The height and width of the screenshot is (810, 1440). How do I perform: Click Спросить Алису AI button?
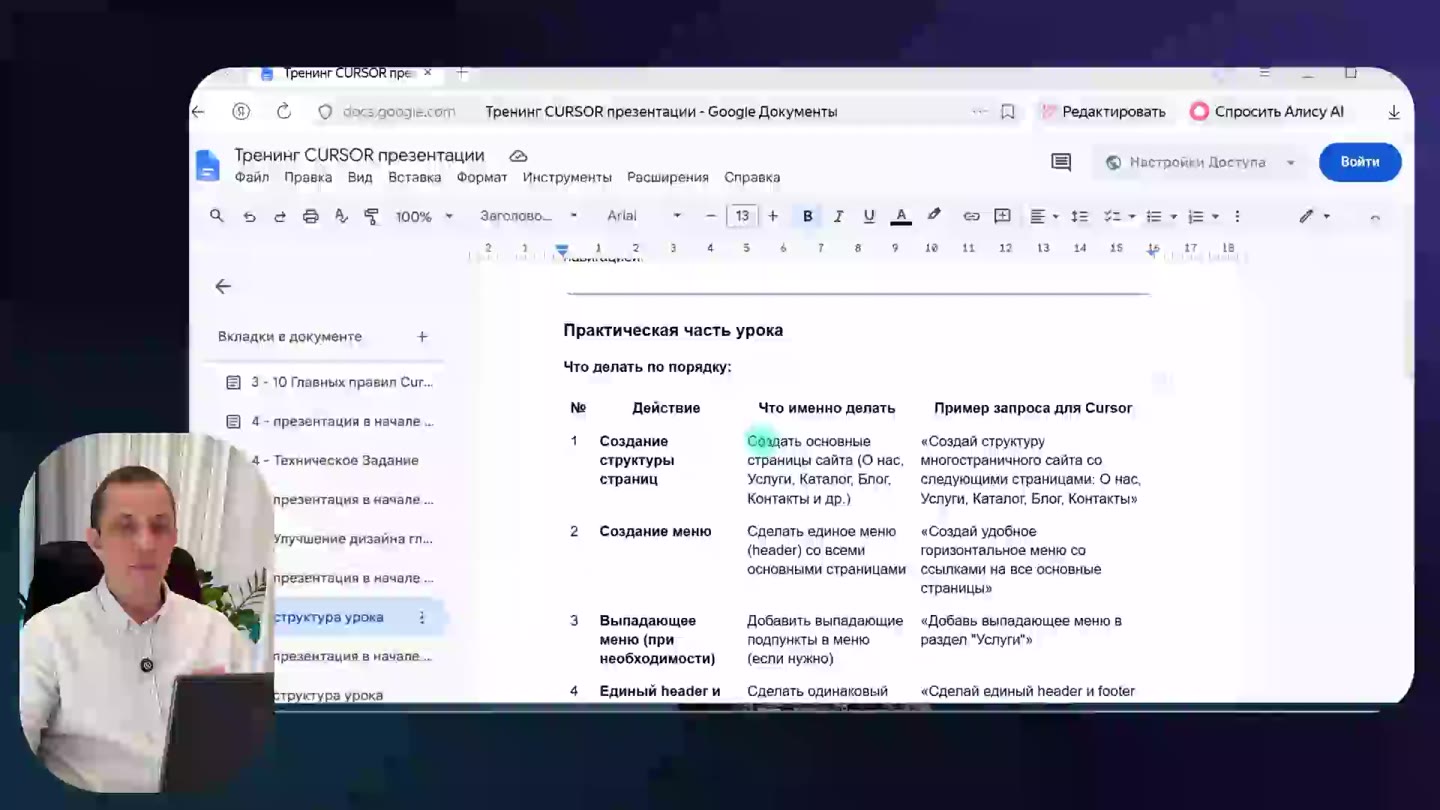click(1266, 112)
